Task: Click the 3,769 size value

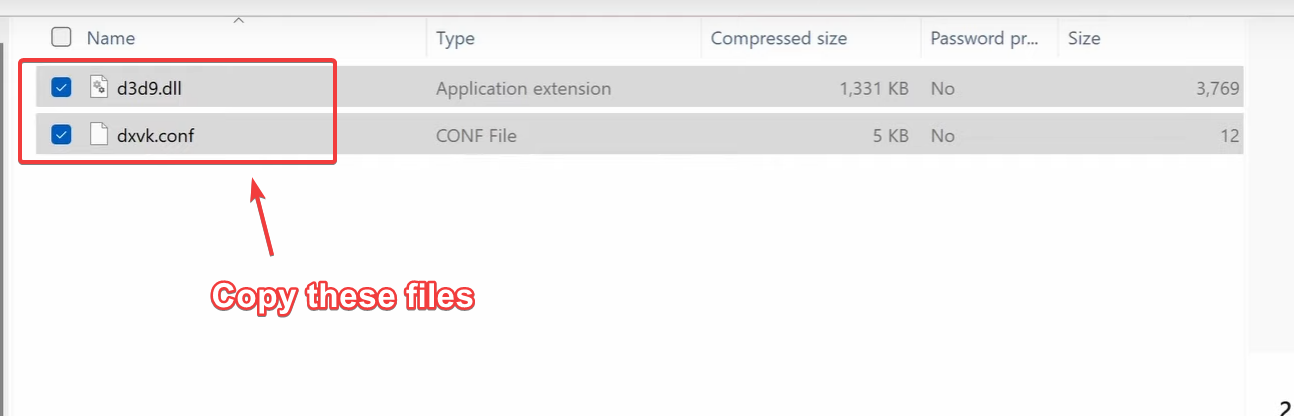Action: point(1216,88)
